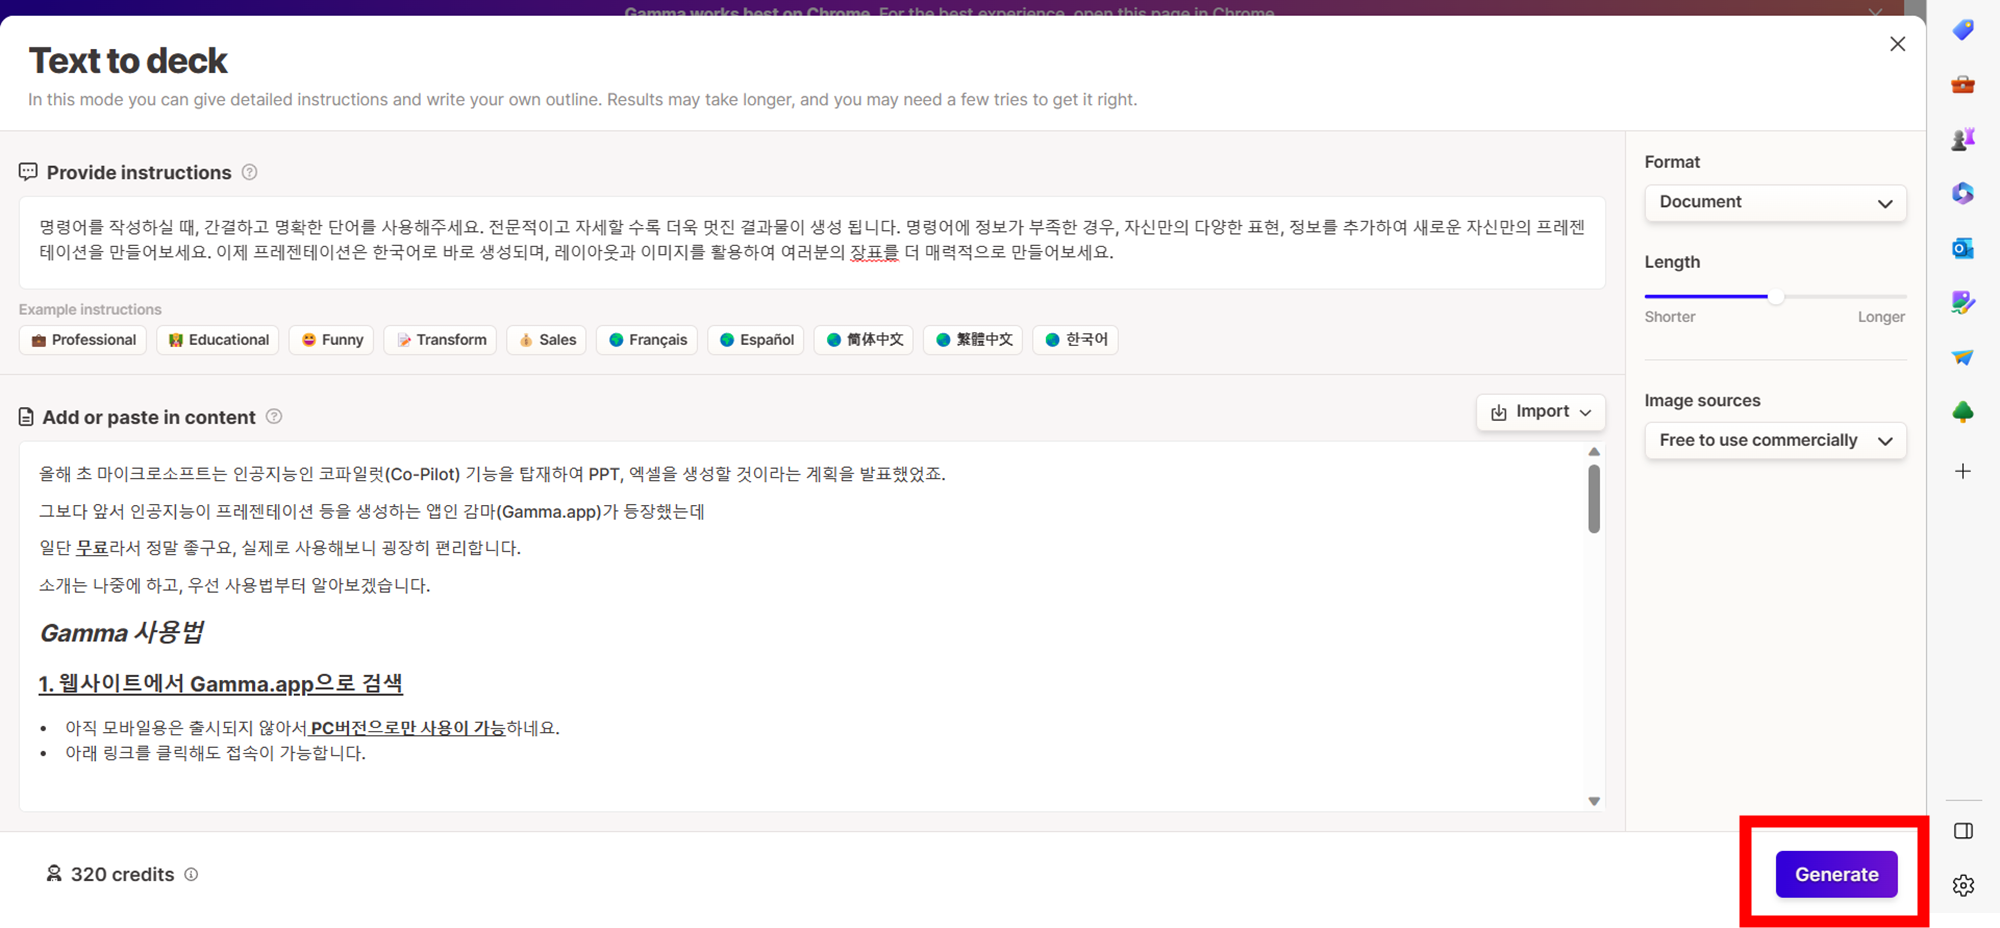Click the Shorter label under Length
The image size is (2000, 928).
(x=1670, y=317)
